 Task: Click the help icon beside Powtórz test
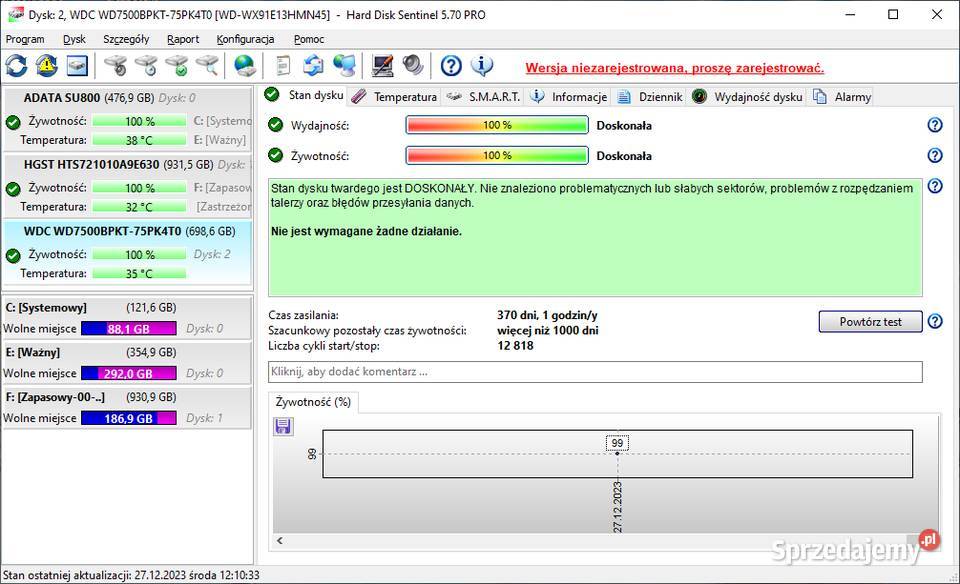click(x=935, y=321)
